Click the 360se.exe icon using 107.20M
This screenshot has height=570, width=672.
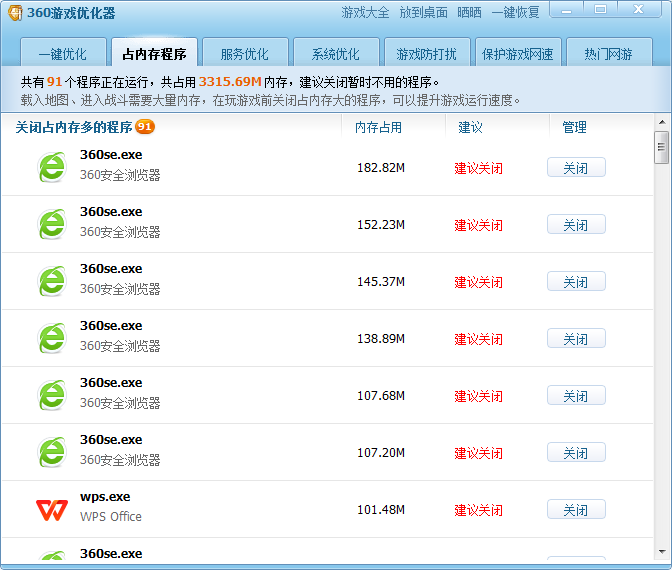coord(51,453)
